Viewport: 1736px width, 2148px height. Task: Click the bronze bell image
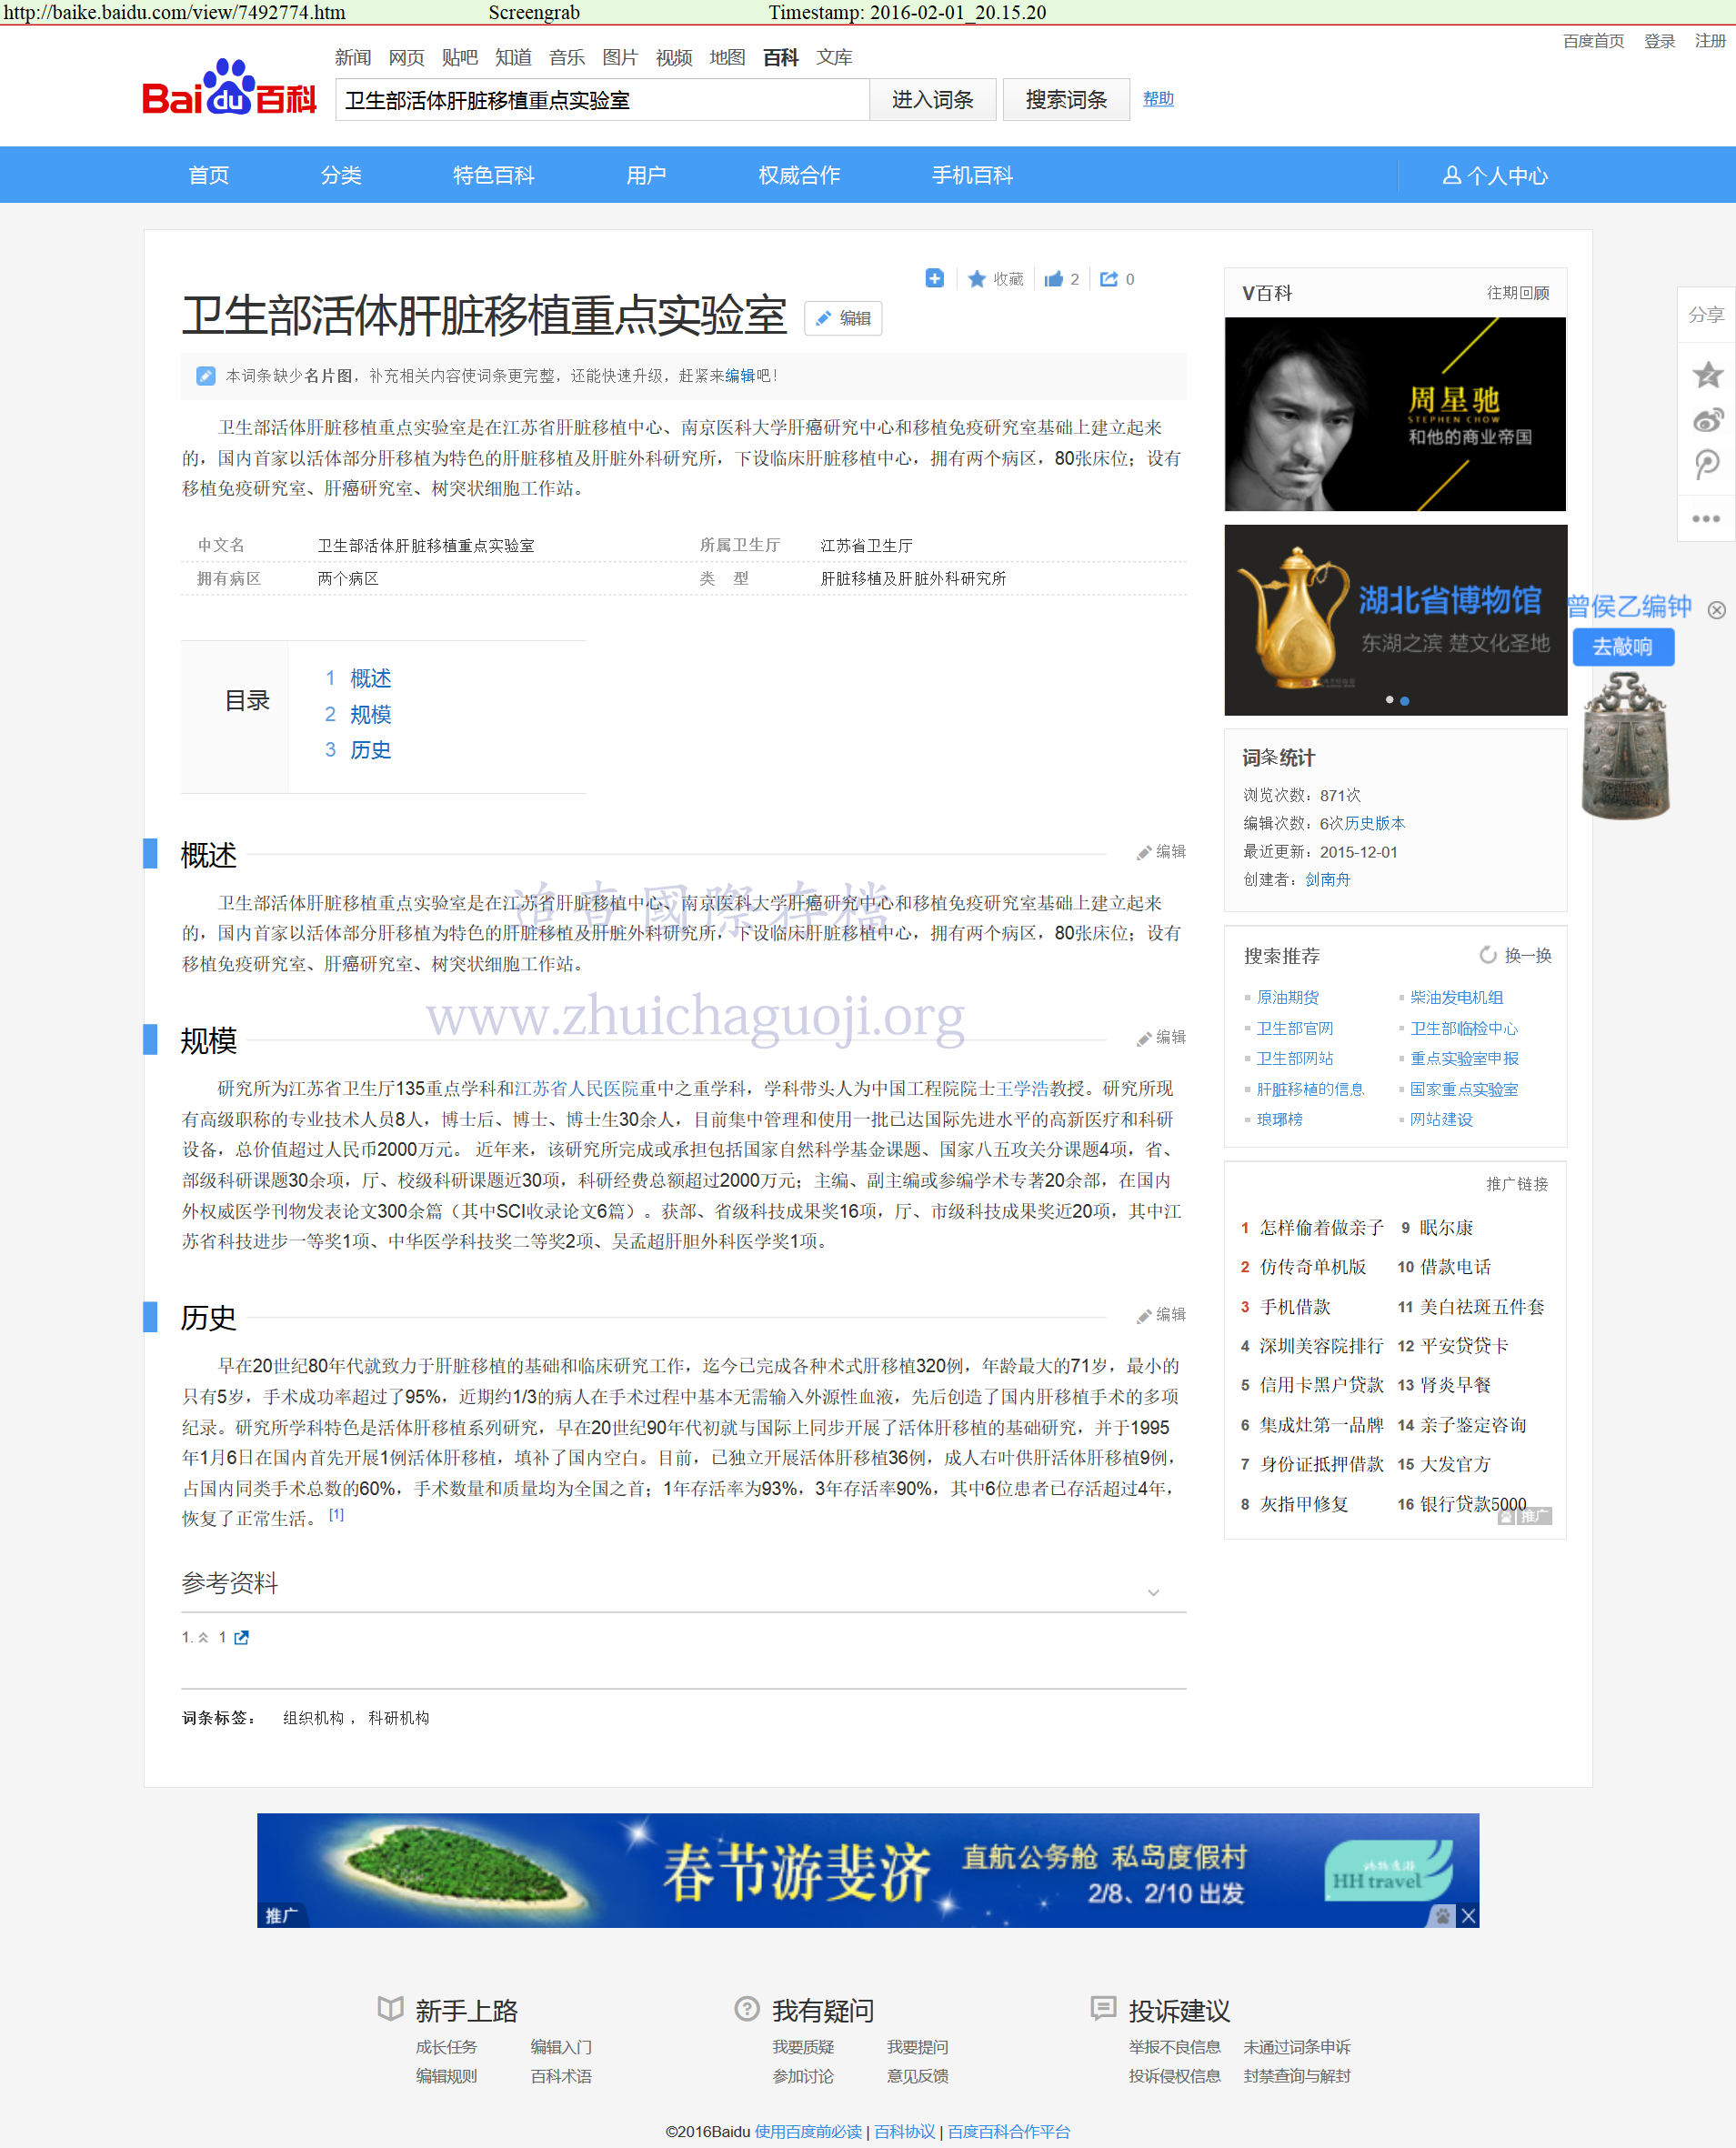(x=1625, y=746)
